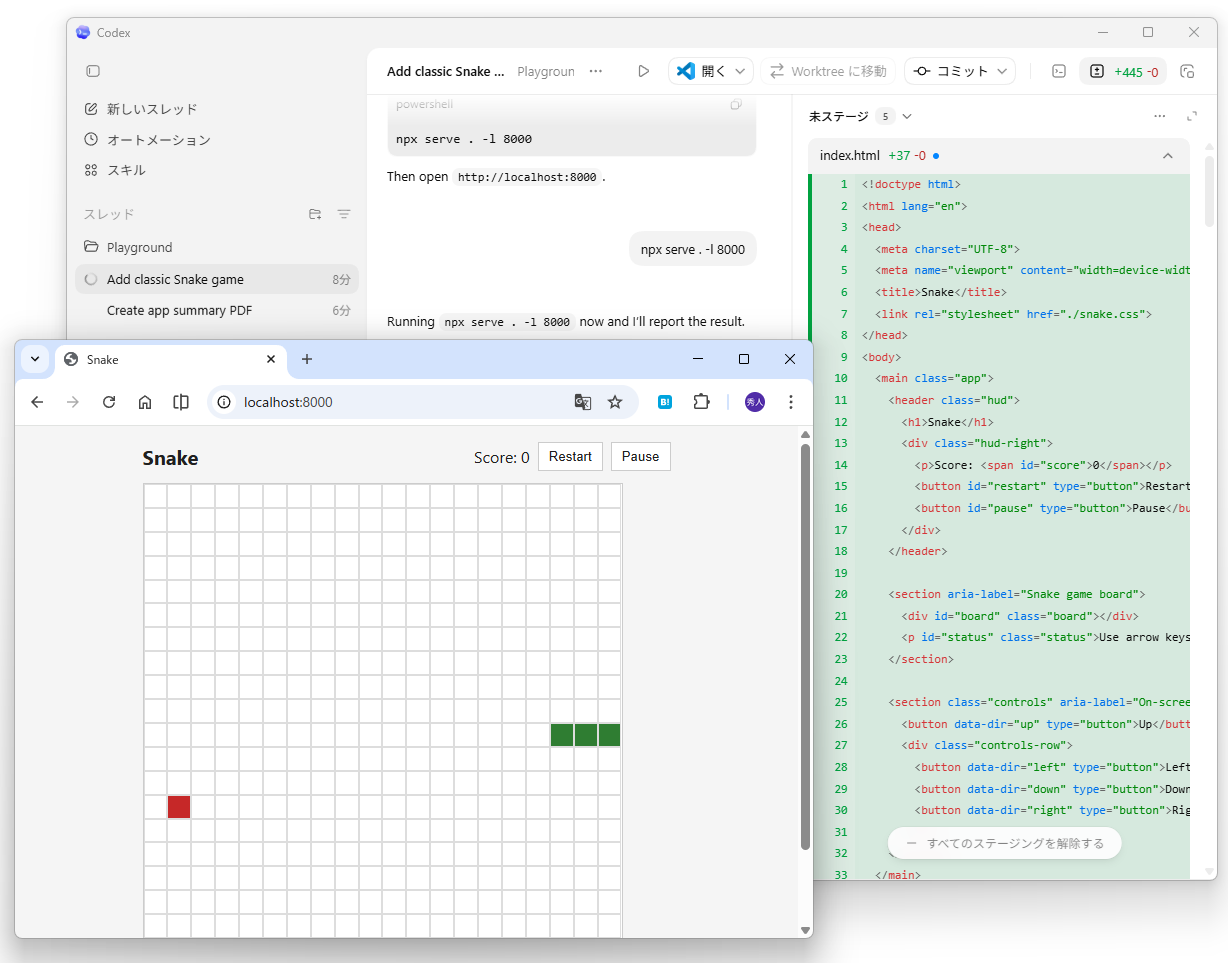Viewport: 1228px width, 963px height.
Task: Expand the コミット dropdown chevron
Action: [x=1003, y=71]
